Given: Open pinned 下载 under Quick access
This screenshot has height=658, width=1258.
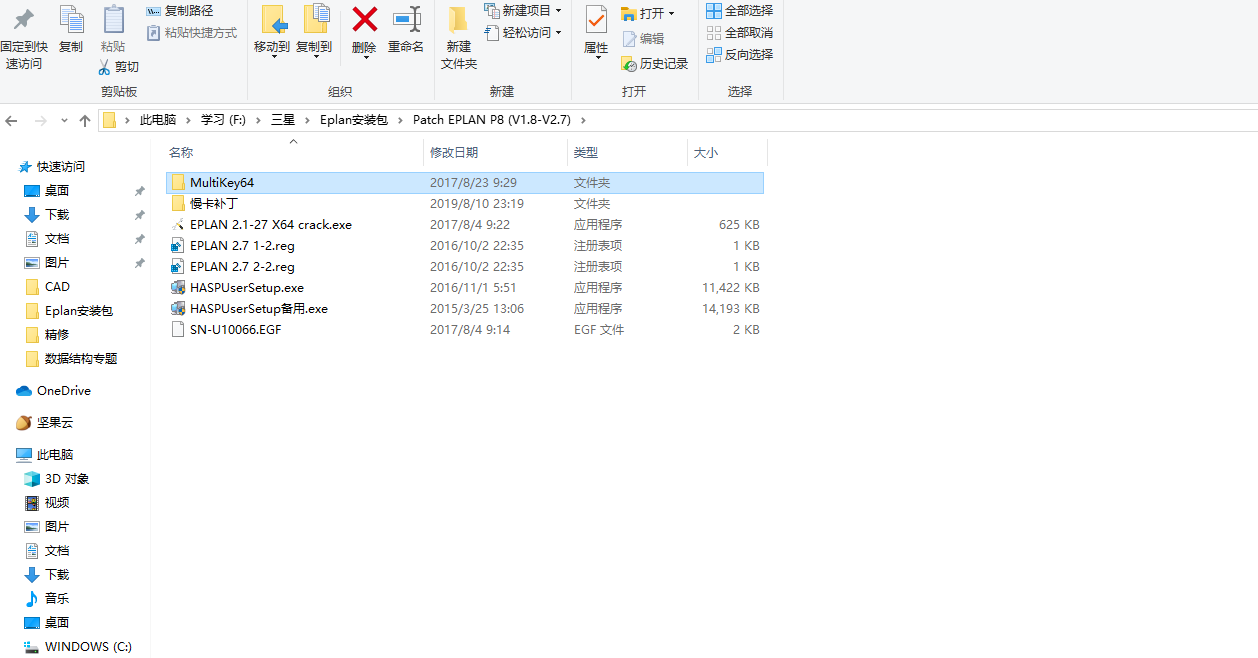Looking at the screenshot, I should pos(57,215).
